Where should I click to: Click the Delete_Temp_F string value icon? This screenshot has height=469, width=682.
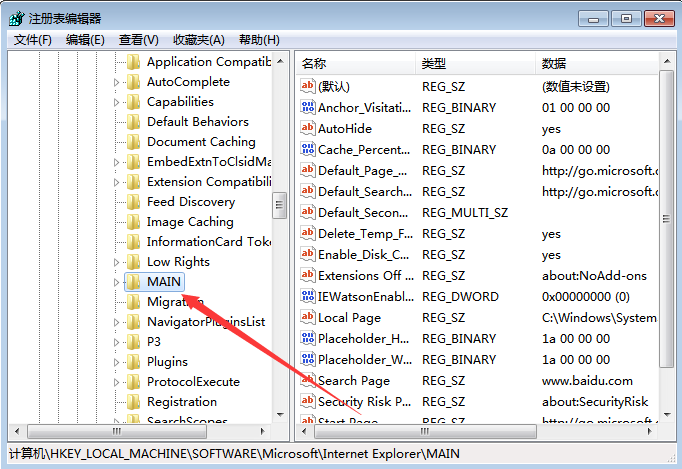[x=308, y=233]
